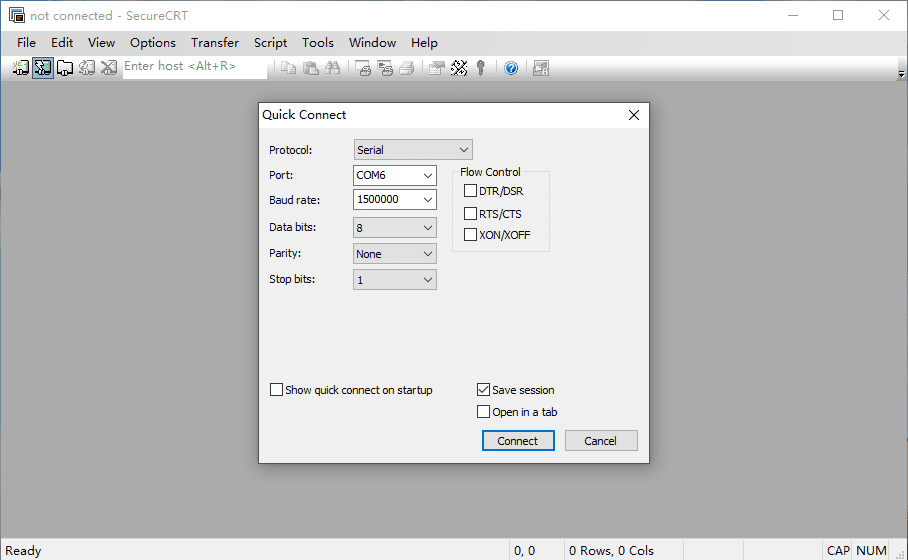
Task: Open the Script menu
Action: [270, 43]
